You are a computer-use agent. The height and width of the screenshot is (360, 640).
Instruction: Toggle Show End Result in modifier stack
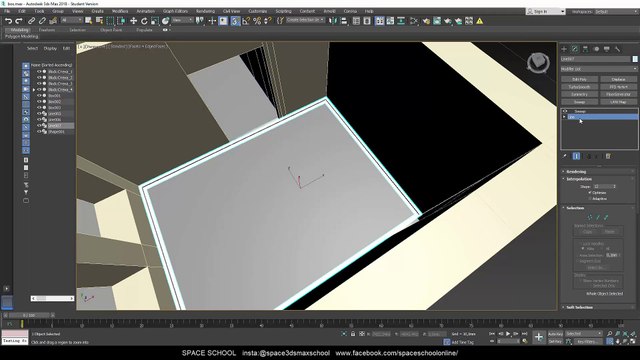point(576,156)
